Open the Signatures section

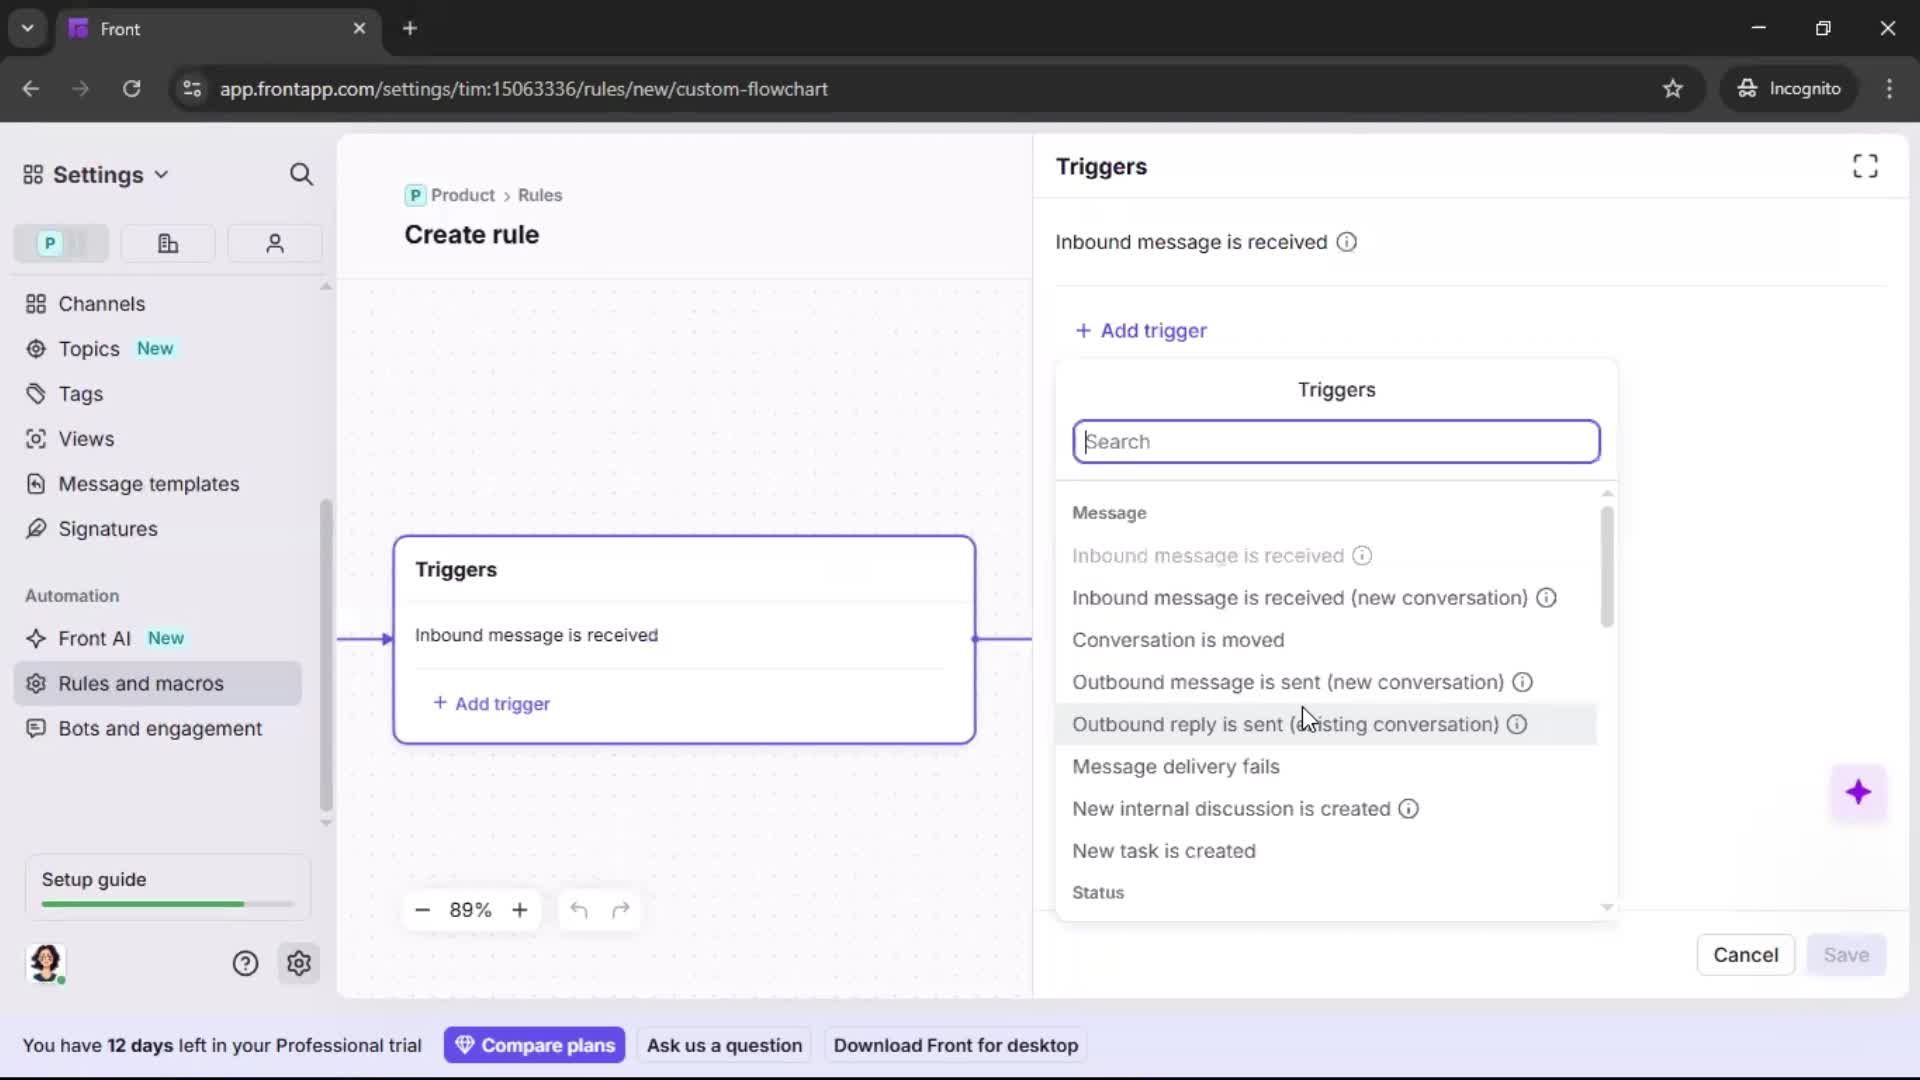(x=106, y=529)
